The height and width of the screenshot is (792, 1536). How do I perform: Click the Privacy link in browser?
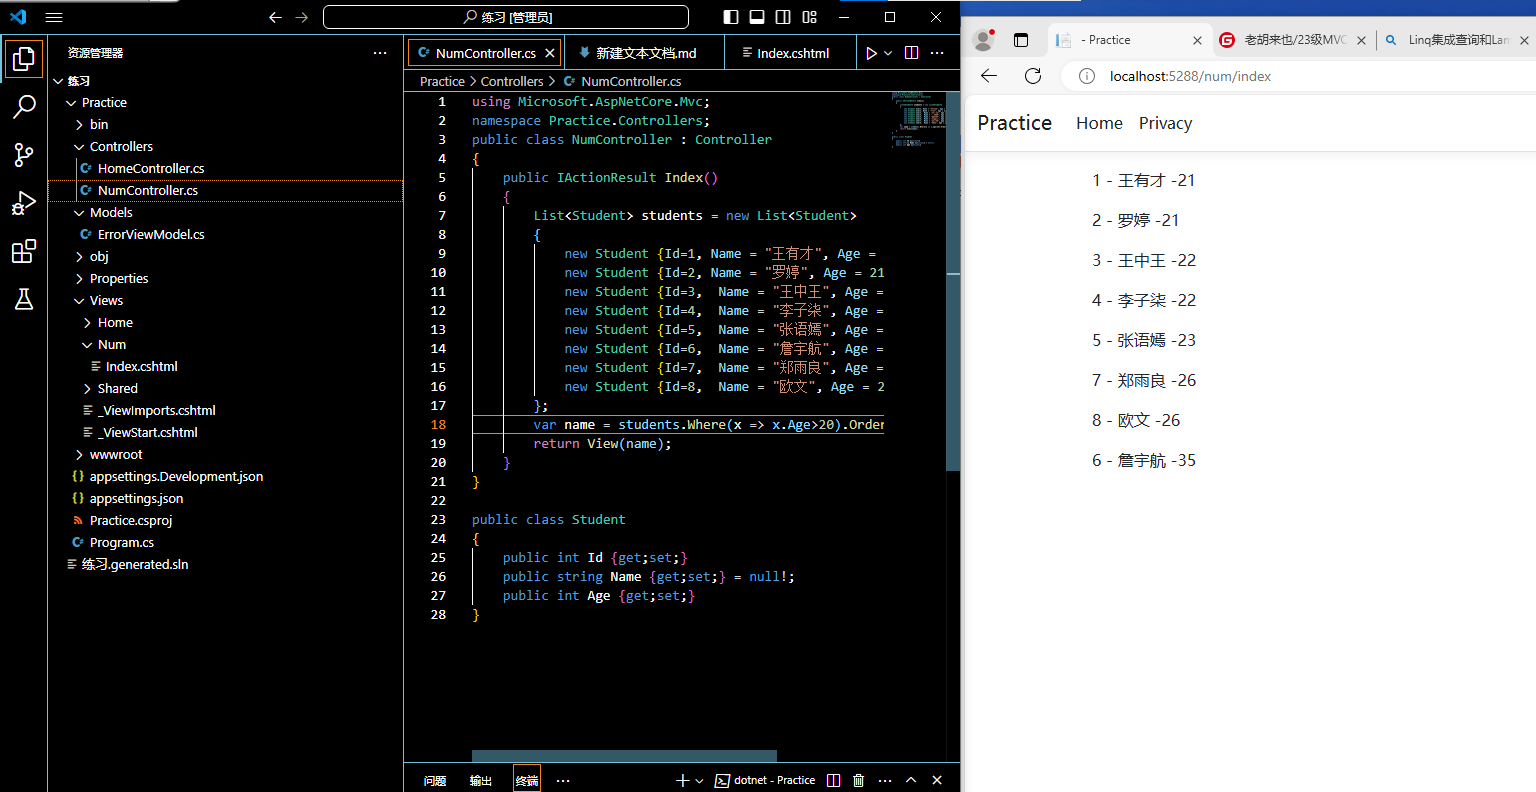[x=1165, y=123]
